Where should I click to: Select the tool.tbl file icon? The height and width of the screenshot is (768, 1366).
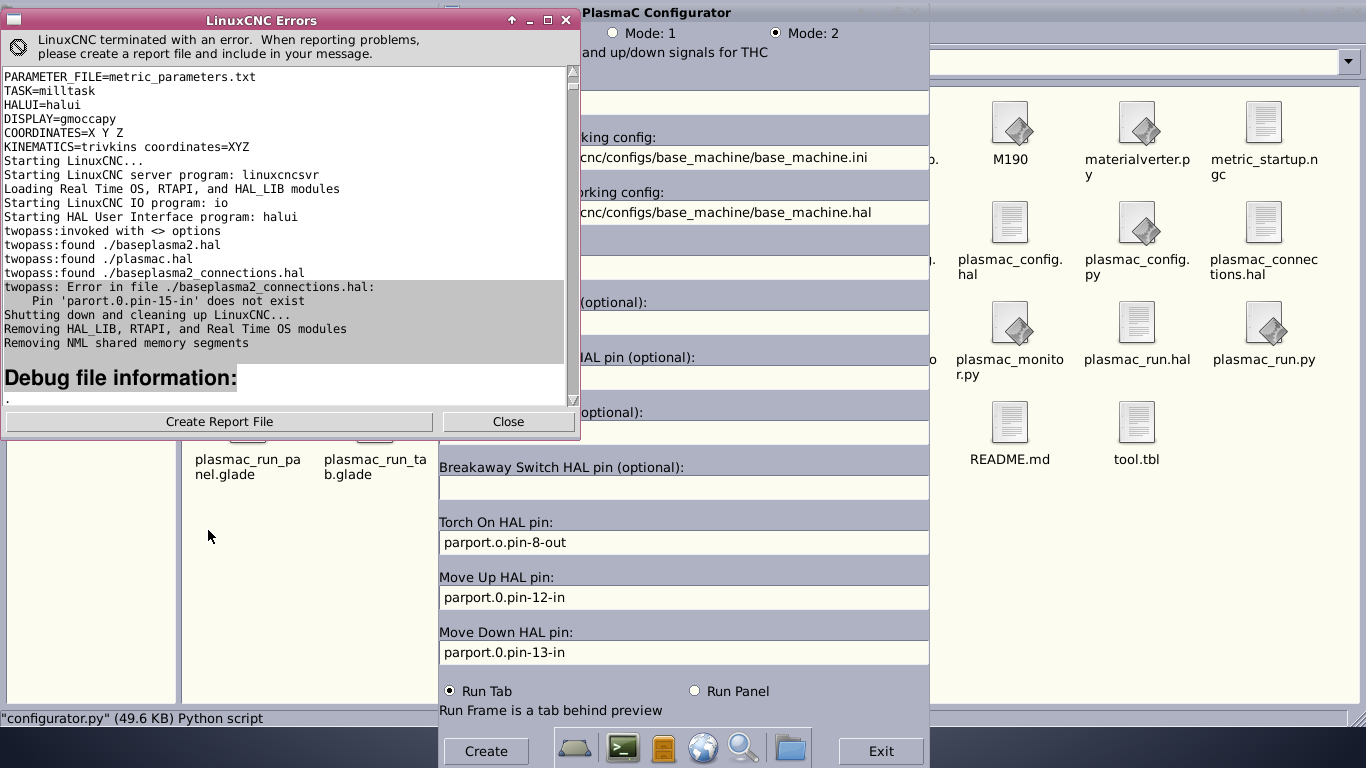[x=1137, y=423]
